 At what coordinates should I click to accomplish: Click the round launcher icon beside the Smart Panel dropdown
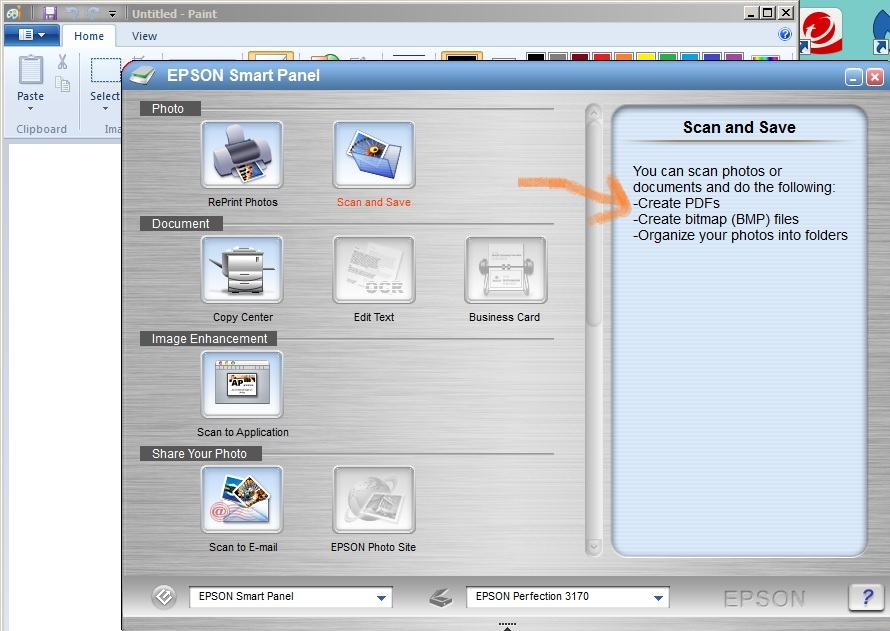(164, 596)
